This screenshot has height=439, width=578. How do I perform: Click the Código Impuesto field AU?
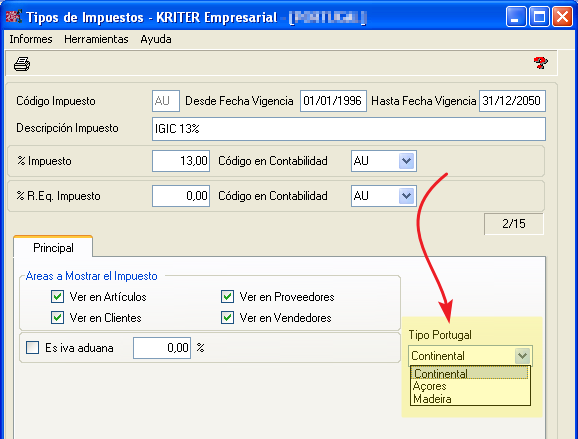click(x=166, y=101)
